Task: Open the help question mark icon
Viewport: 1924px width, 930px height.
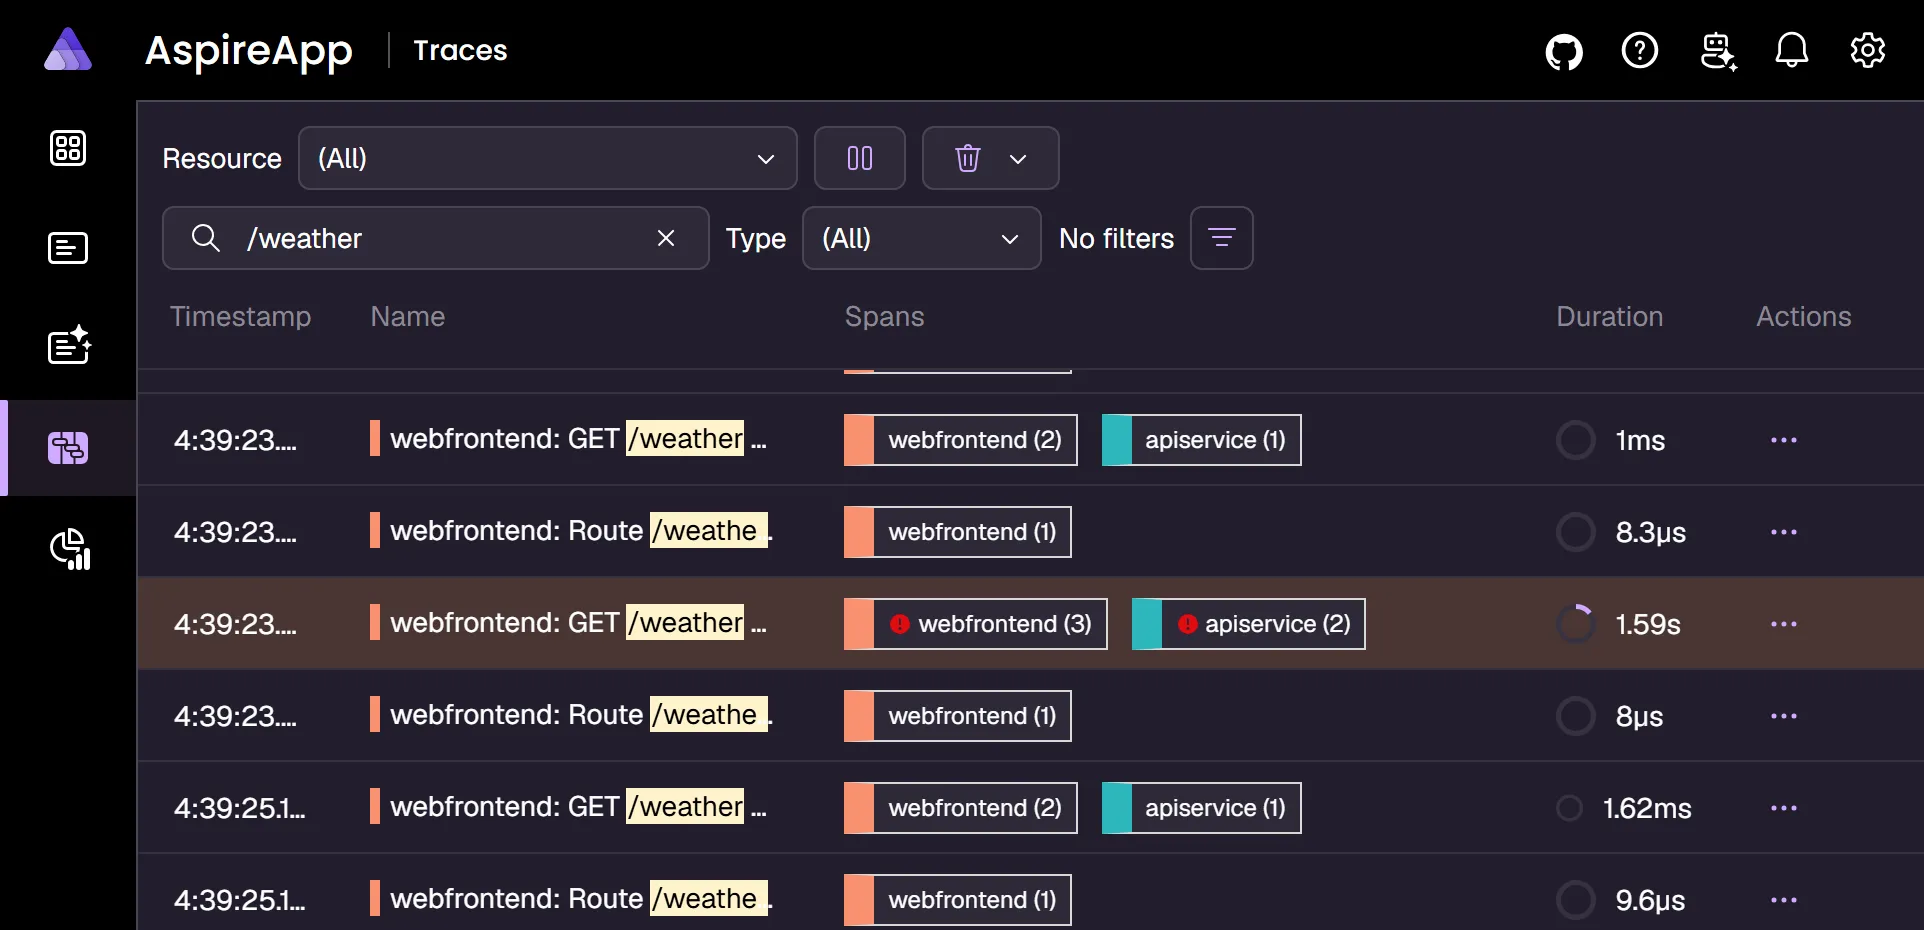Action: (1640, 50)
